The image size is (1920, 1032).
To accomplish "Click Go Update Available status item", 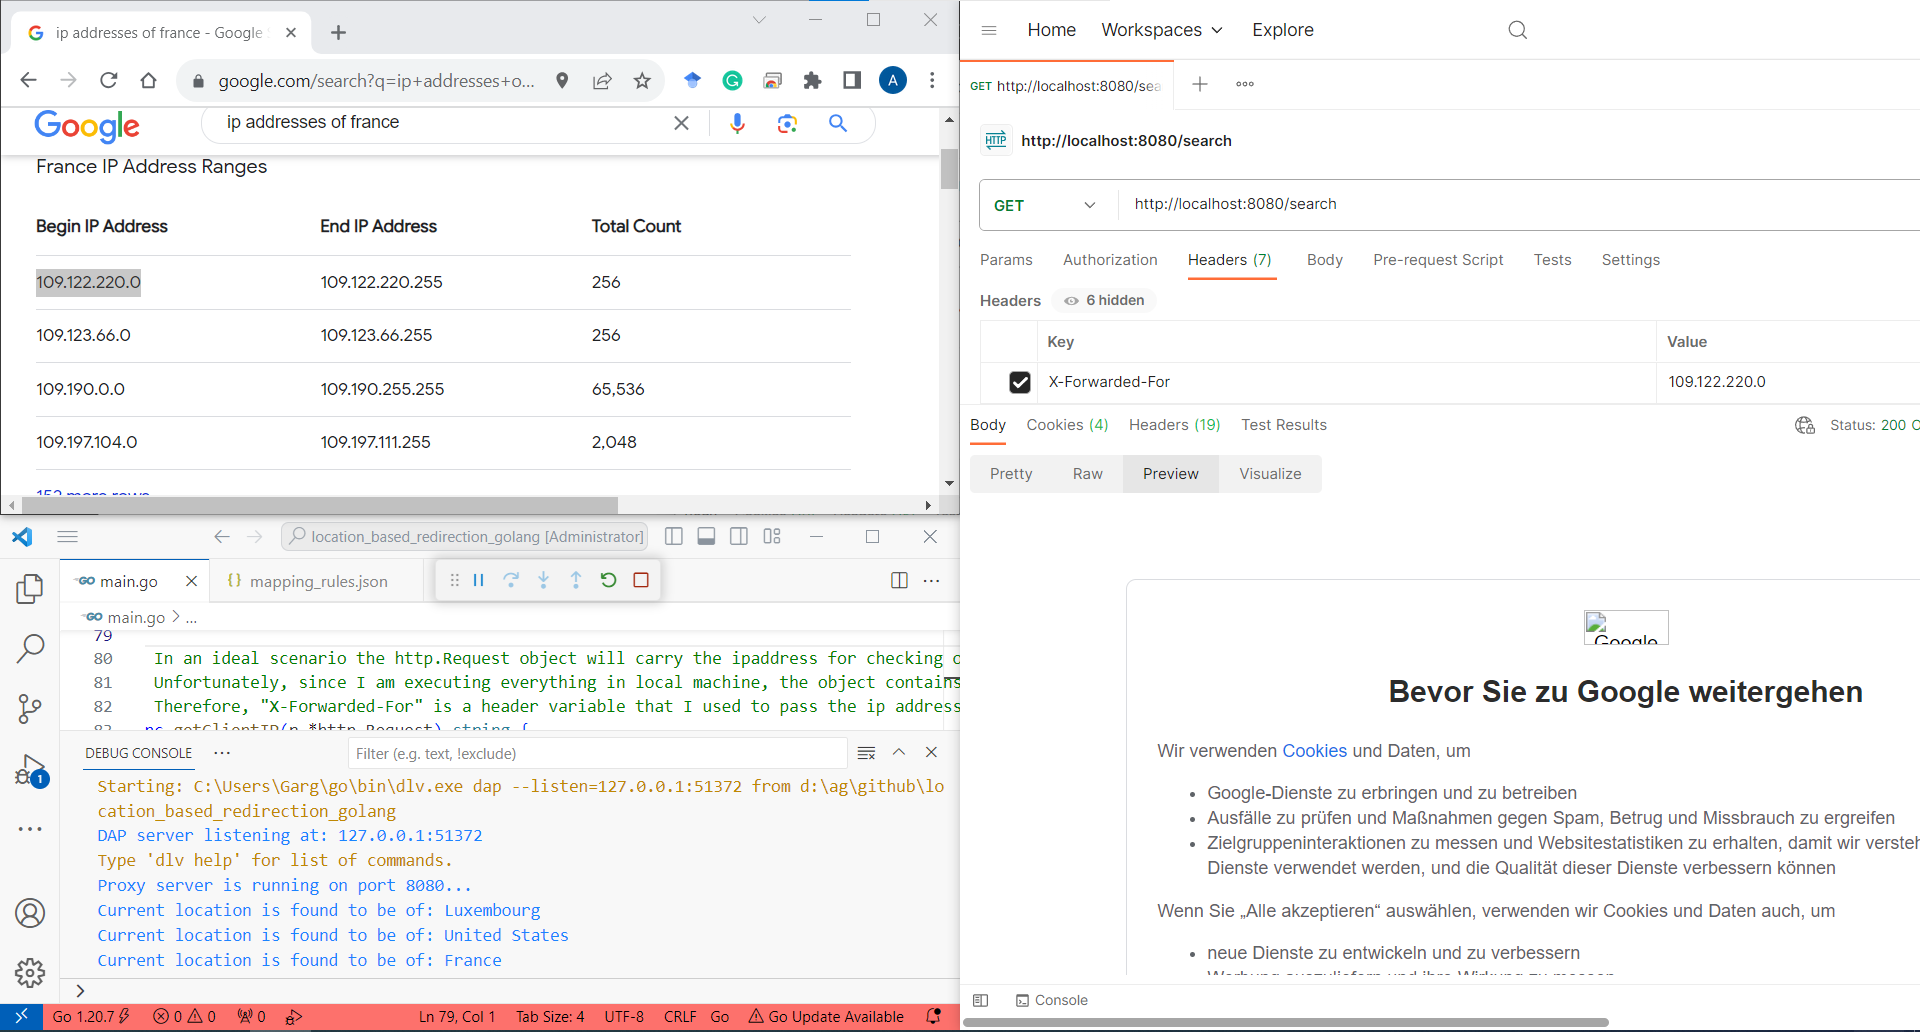I will [826, 1017].
